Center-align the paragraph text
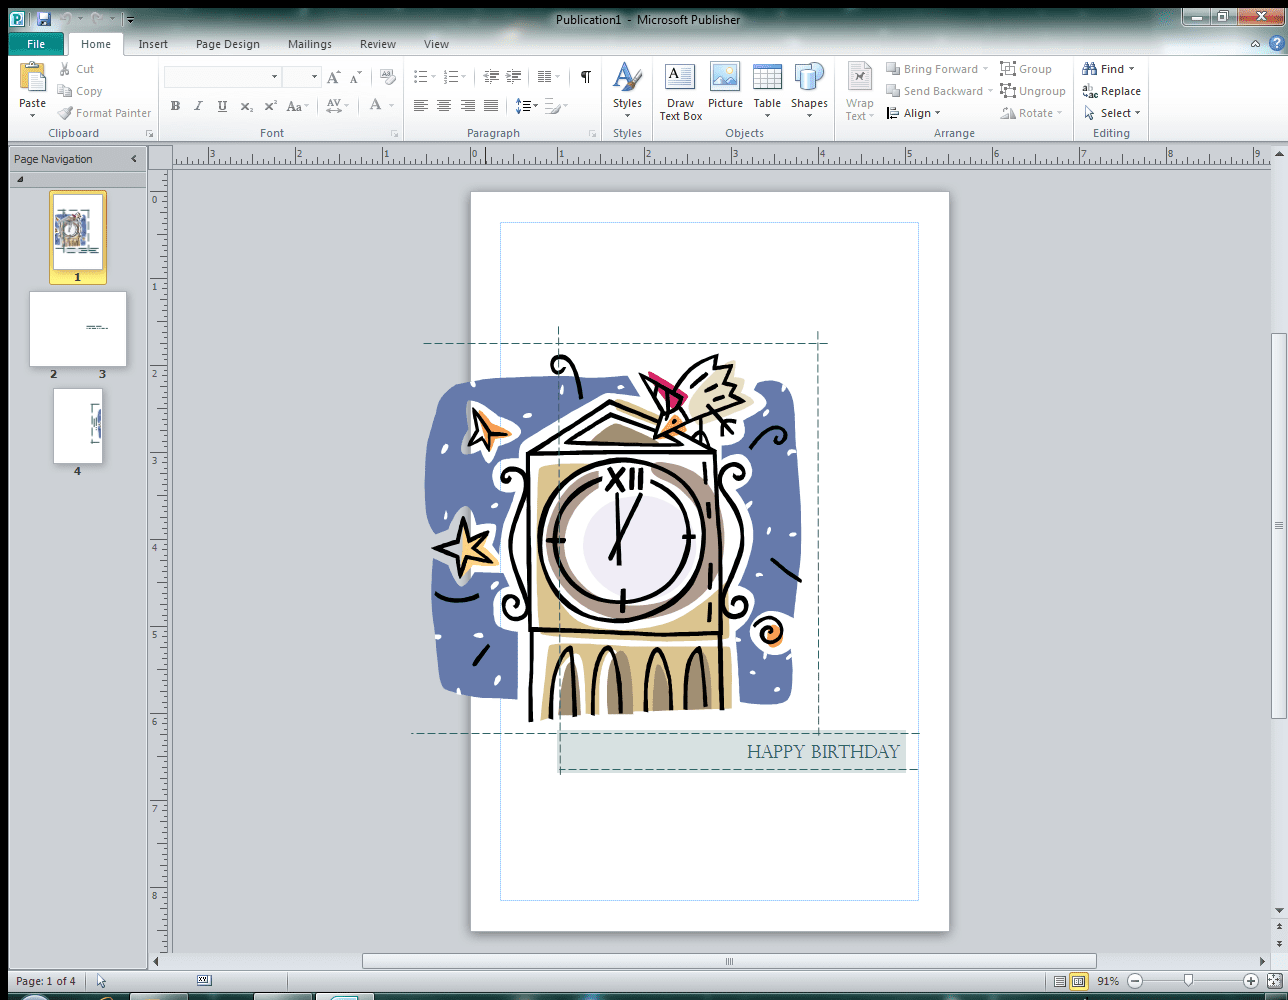The height and width of the screenshot is (1000, 1288). (x=444, y=106)
